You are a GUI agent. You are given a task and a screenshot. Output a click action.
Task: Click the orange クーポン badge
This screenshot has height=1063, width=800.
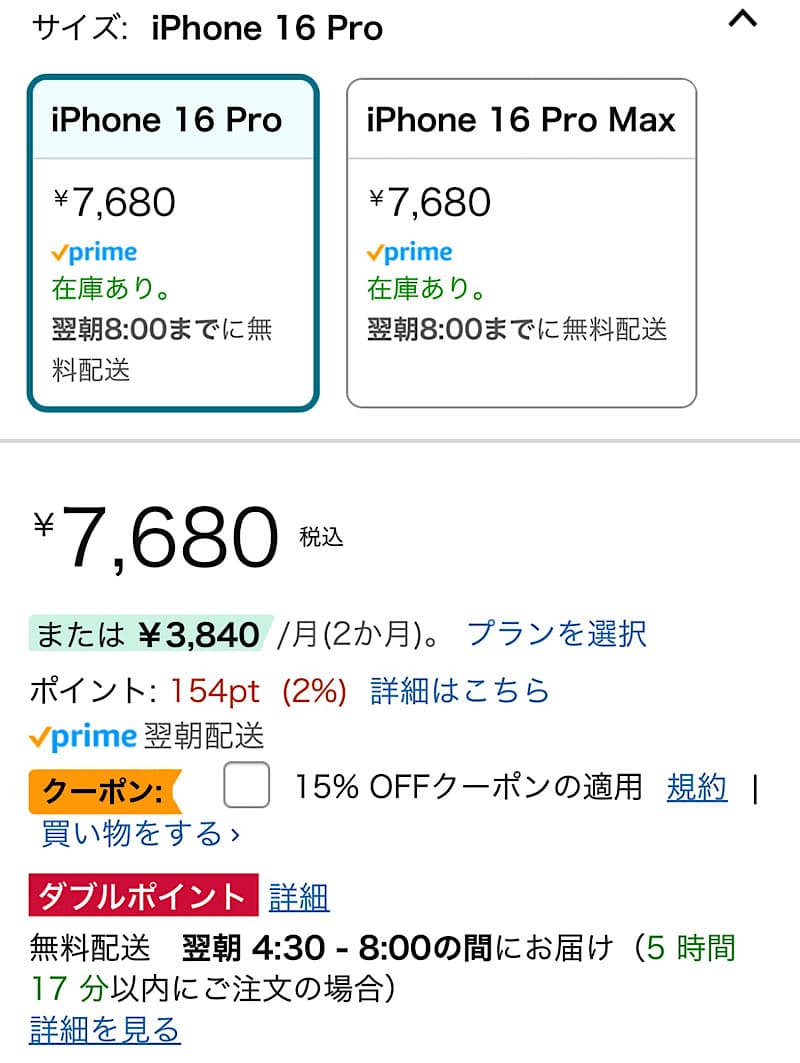pyautogui.click(x=105, y=790)
